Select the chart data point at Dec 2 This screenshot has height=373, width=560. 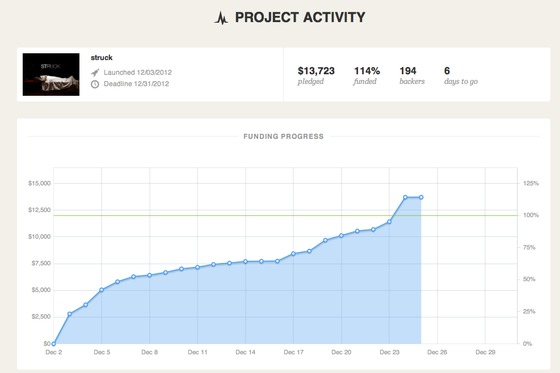54,344
